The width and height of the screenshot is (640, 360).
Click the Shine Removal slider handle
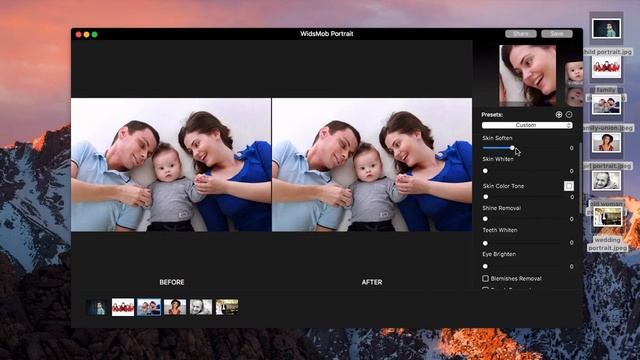[485, 219]
